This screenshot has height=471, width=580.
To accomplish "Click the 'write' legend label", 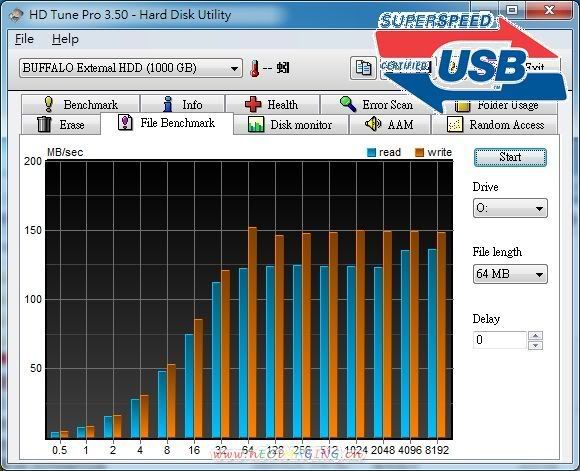I will 439,152.
